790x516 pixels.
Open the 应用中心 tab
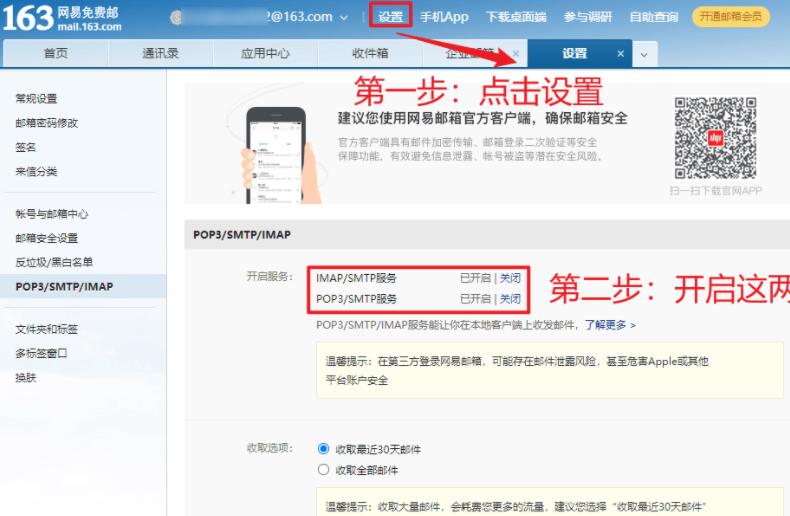pos(266,53)
